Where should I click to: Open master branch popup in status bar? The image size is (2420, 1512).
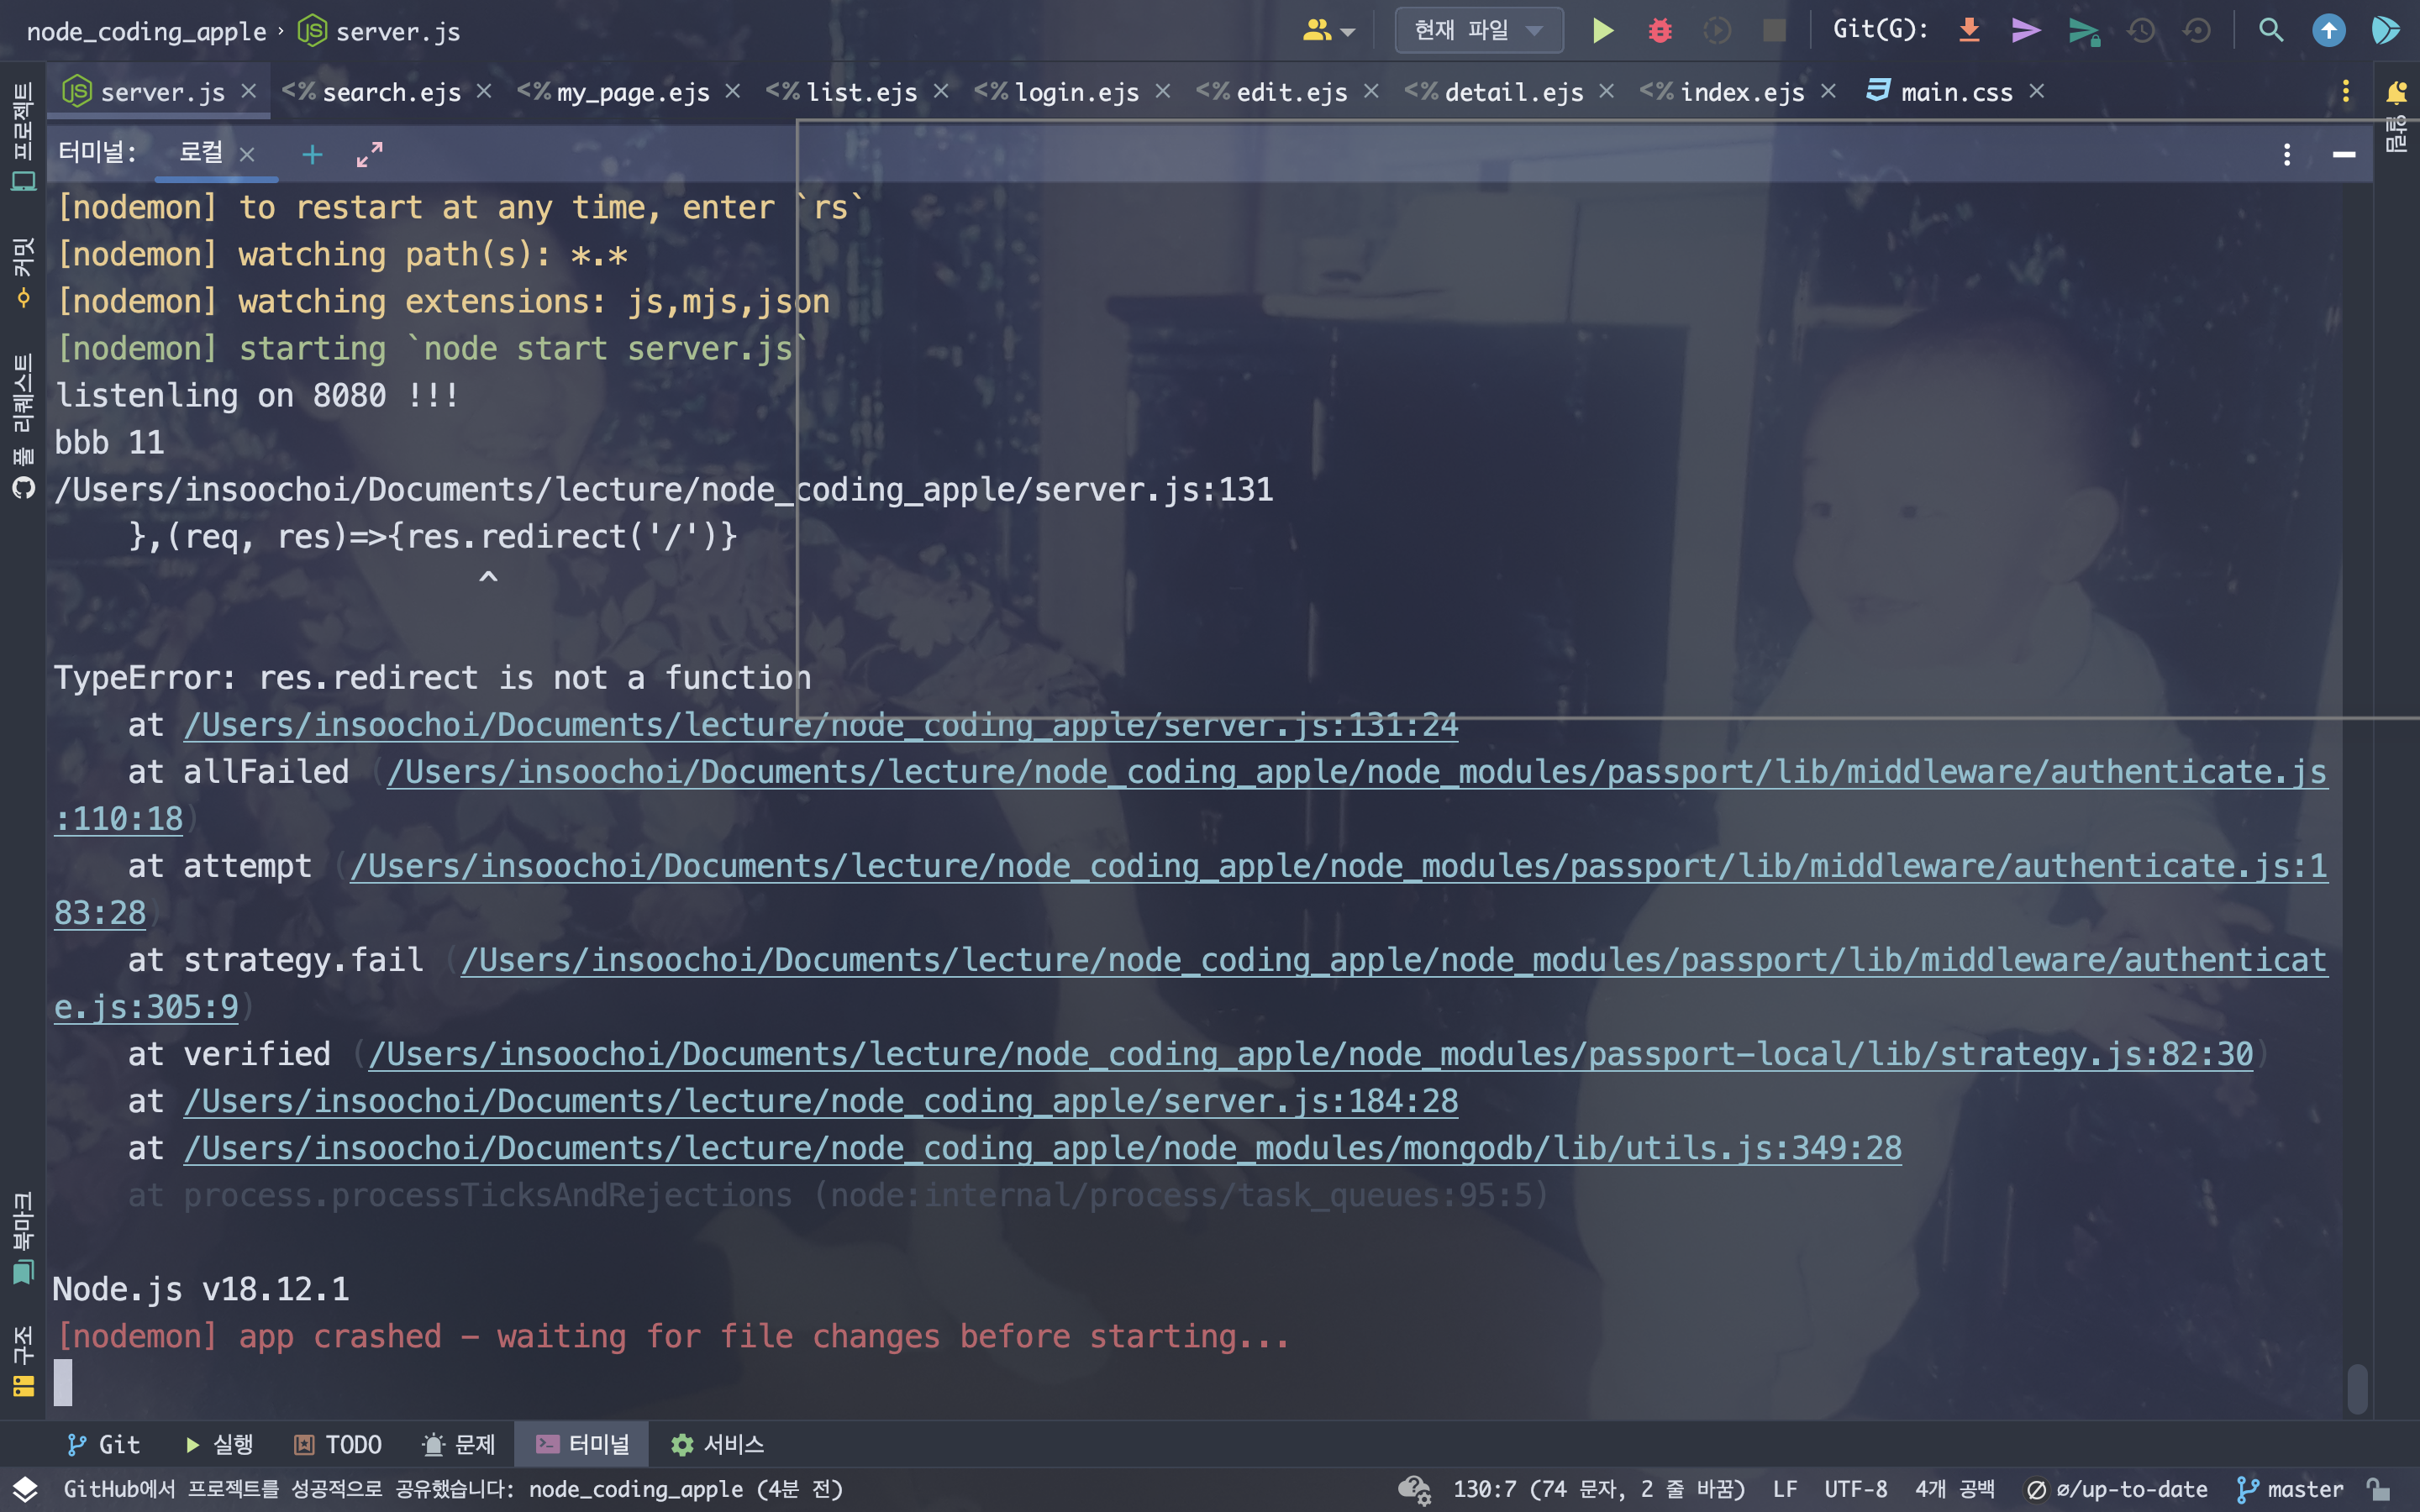pyautogui.click(x=2291, y=1490)
